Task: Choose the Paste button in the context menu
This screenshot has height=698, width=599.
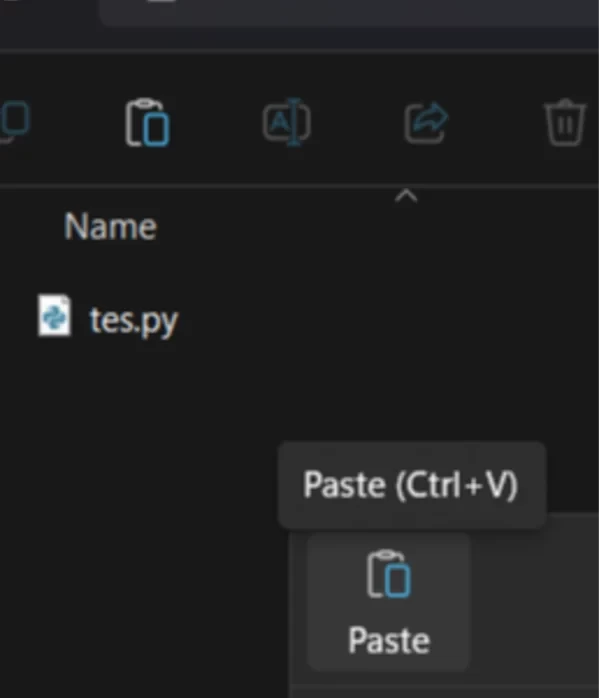Action: (x=389, y=602)
